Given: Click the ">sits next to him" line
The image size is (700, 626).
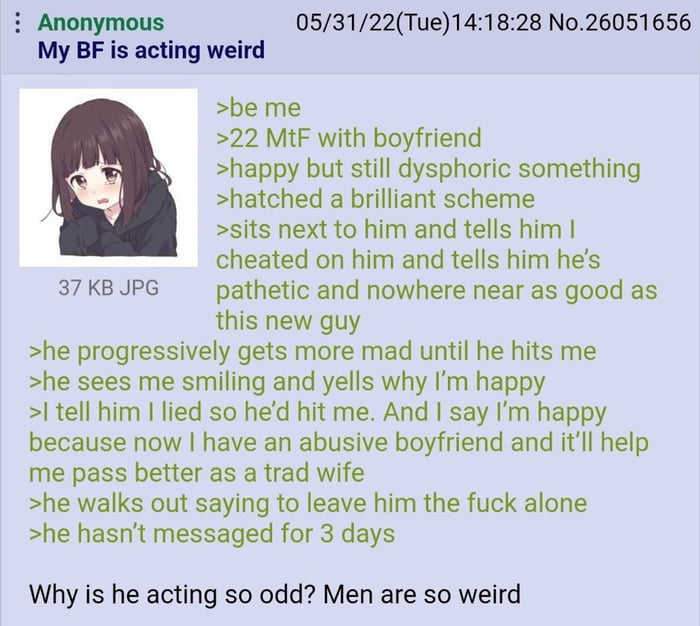Looking at the screenshot, I should tap(396, 230).
